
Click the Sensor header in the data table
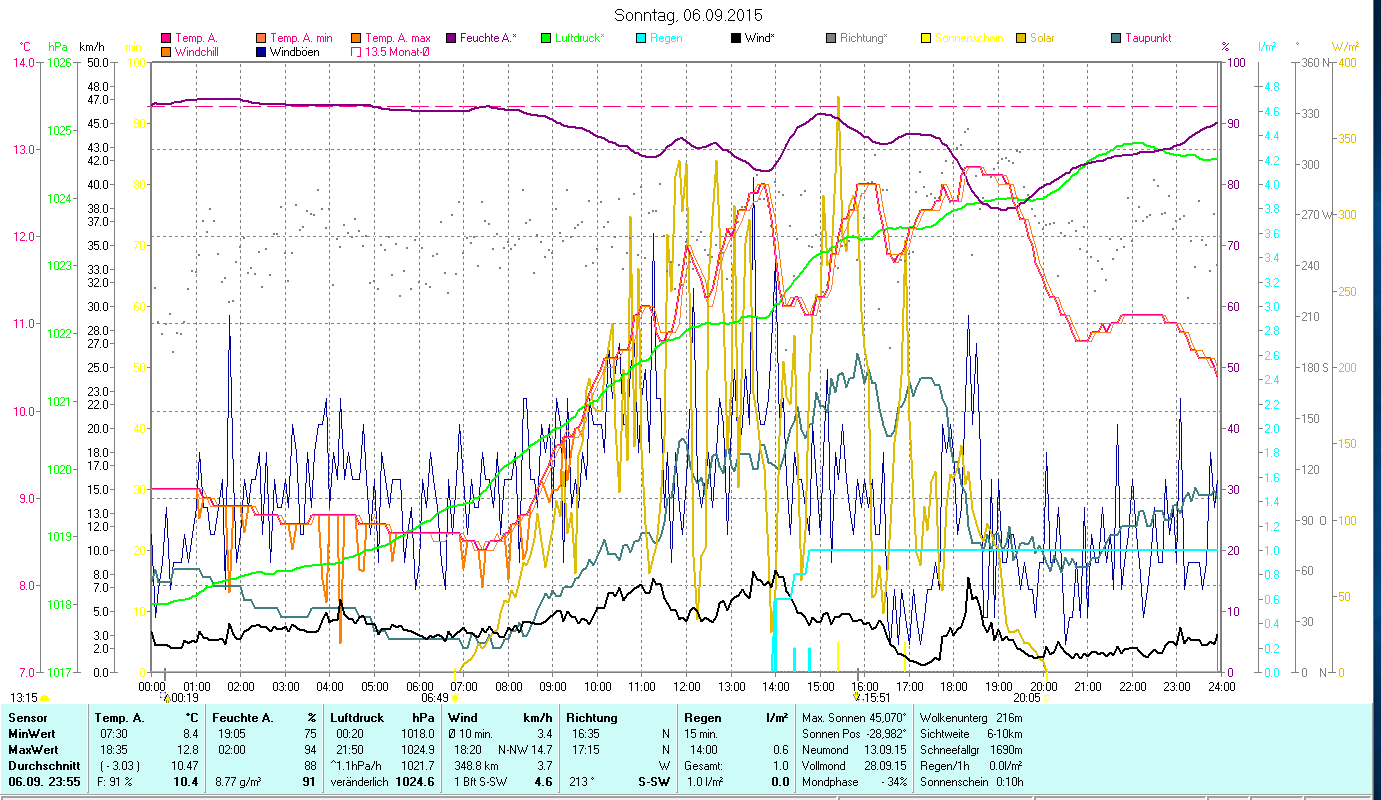27,718
